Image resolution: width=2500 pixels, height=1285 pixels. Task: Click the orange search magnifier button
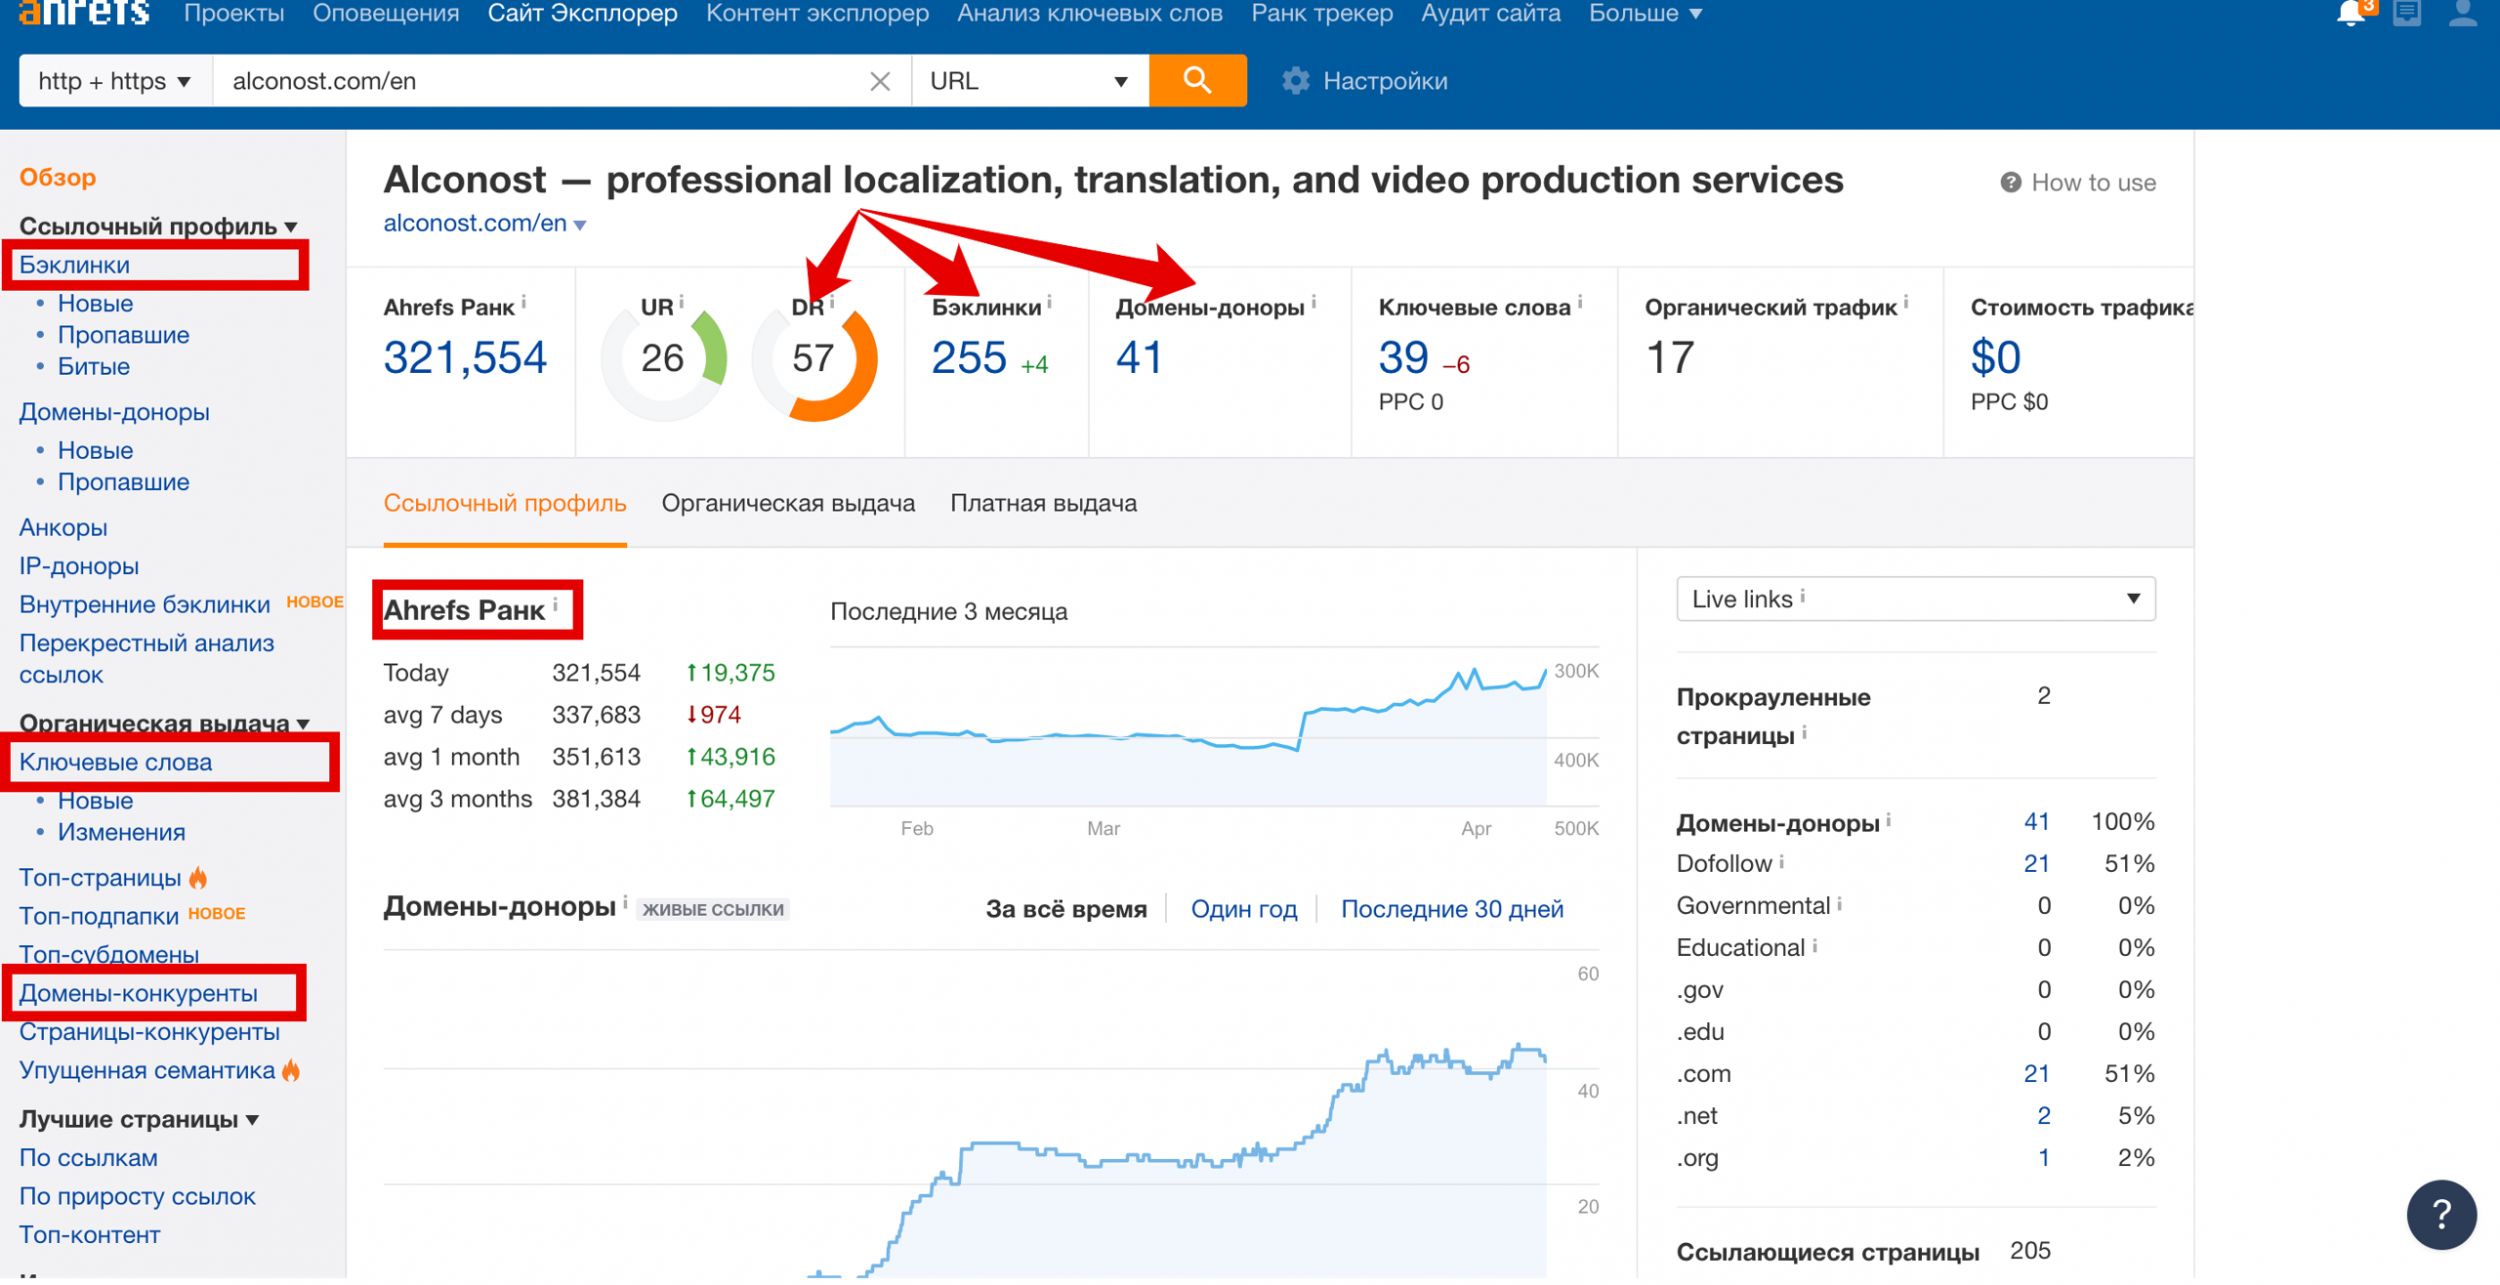pyautogui.click(x=1197, y=80)
